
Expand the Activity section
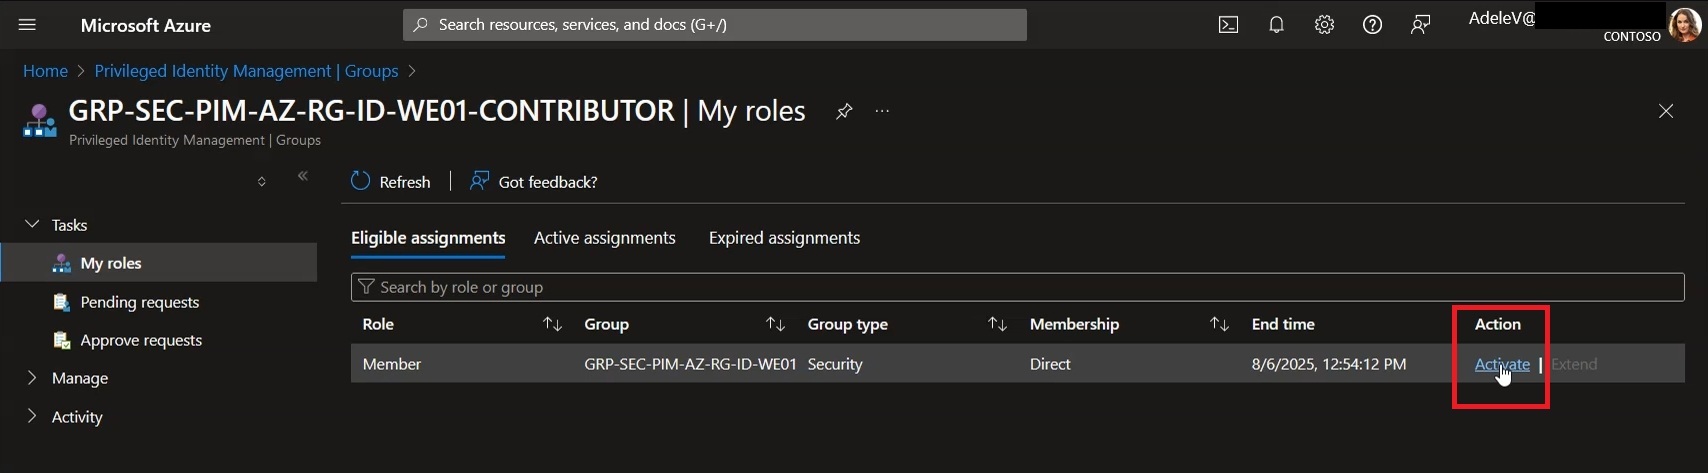tap(32, 416)
